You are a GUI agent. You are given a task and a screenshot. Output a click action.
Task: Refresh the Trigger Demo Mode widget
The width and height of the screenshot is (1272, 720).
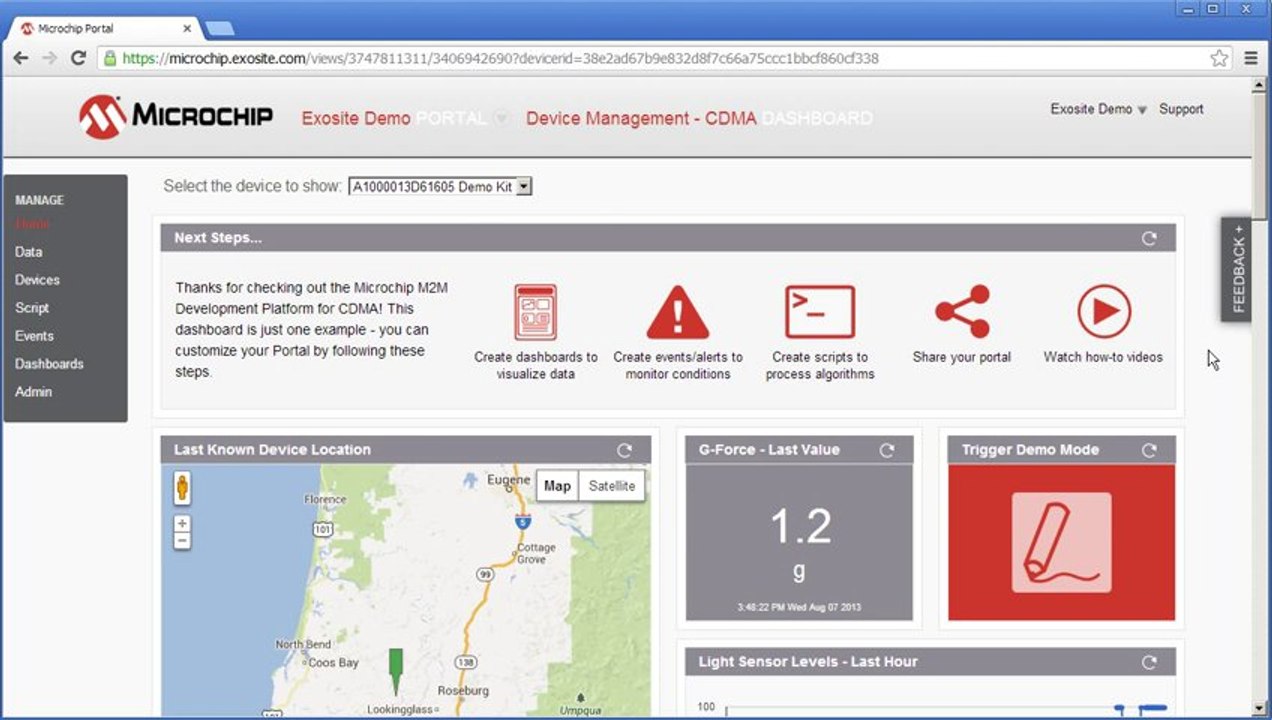pyautogui.click(x=1149, y=450)
